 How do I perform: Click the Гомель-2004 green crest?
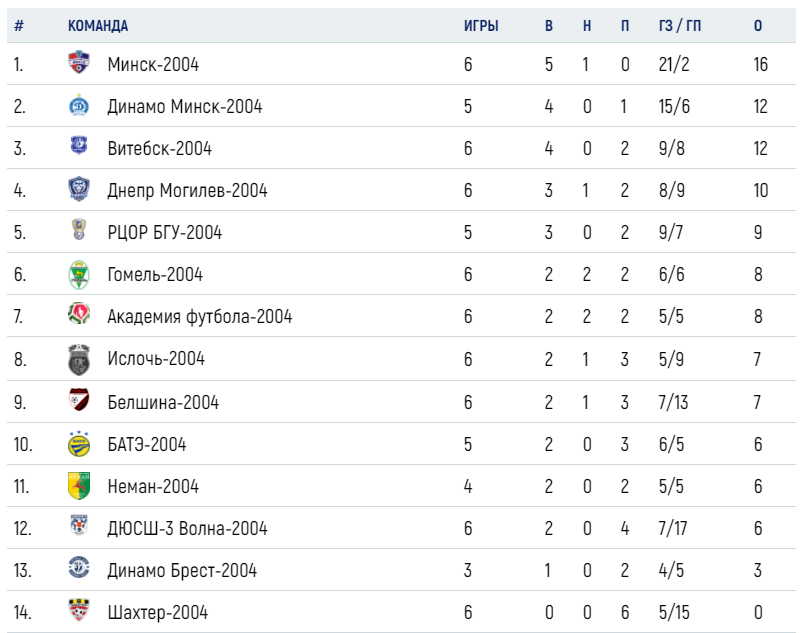click(x=79, y=275)
